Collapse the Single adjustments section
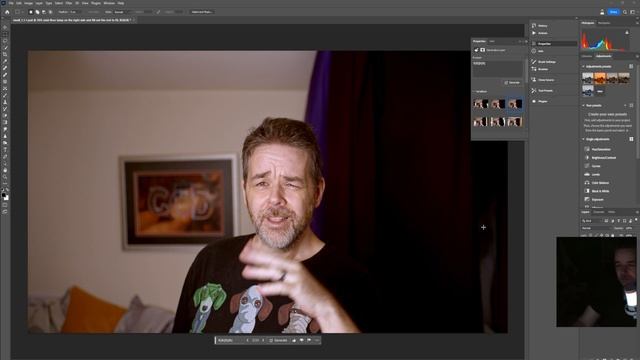The height and width of the screenshot is (360, 640). click(583, 139)
